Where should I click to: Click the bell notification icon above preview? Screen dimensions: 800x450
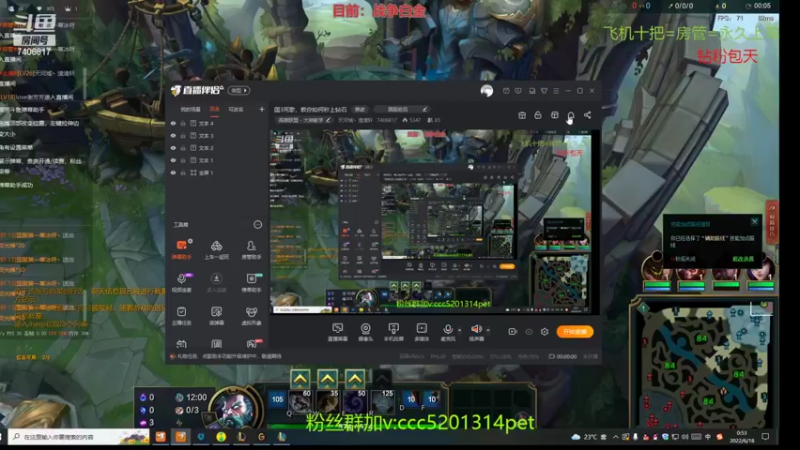coord(571,115)
